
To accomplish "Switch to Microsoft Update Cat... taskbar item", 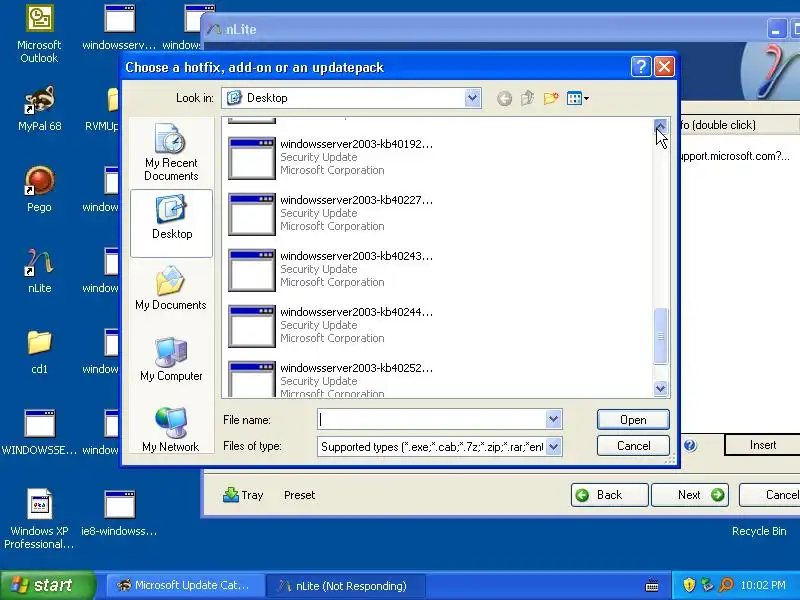I will click(185, 585).
